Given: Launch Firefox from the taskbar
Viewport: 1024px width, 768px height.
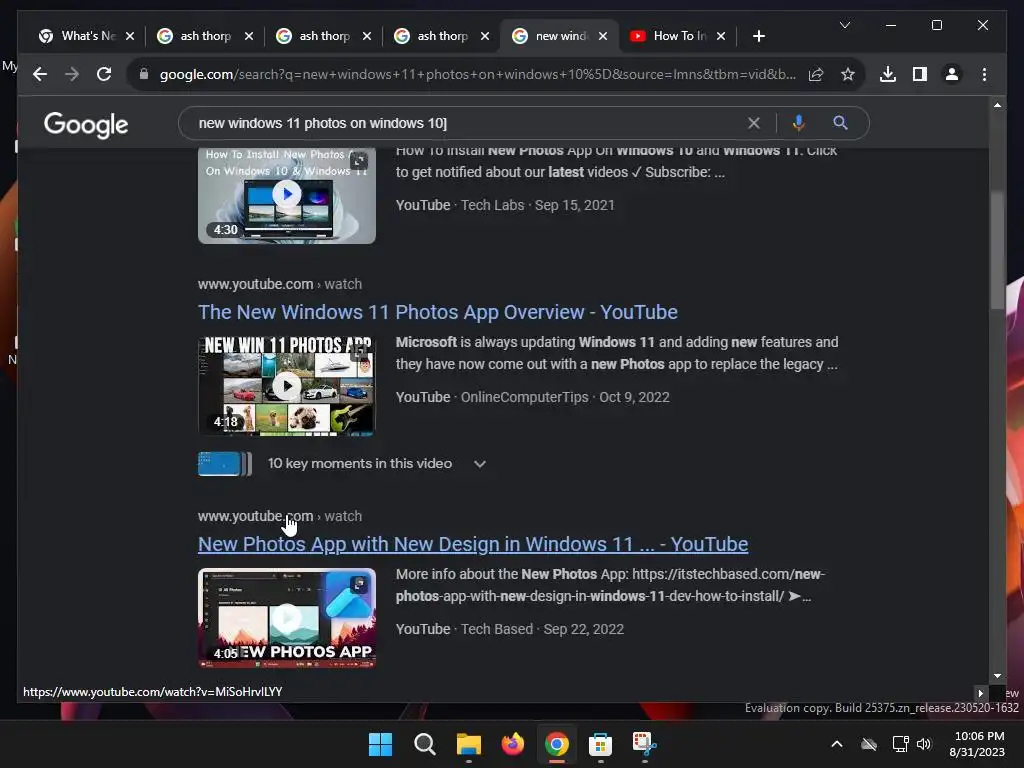Looking at the screenshot, I should coord(513,744).
